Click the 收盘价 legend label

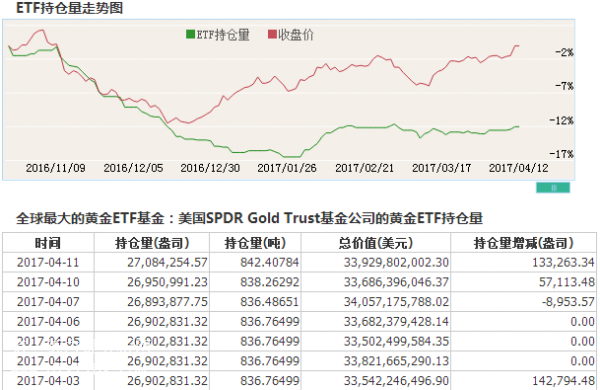pyautogui.click(x=295, y=35)
